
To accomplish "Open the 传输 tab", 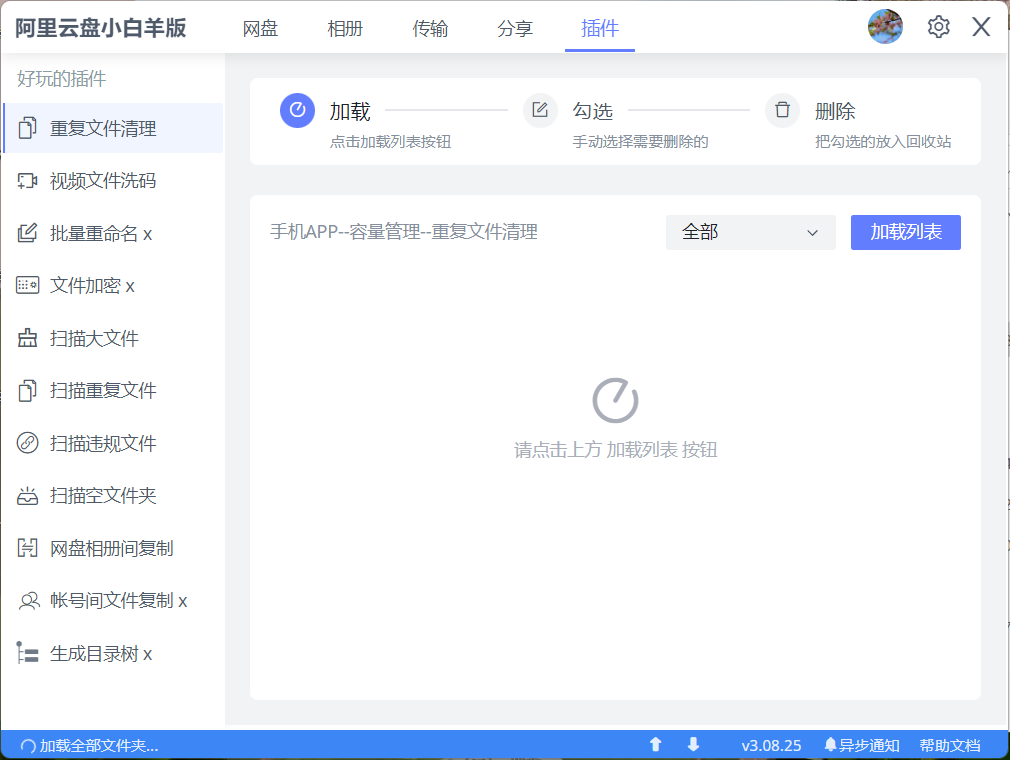I will coord(430,29).
